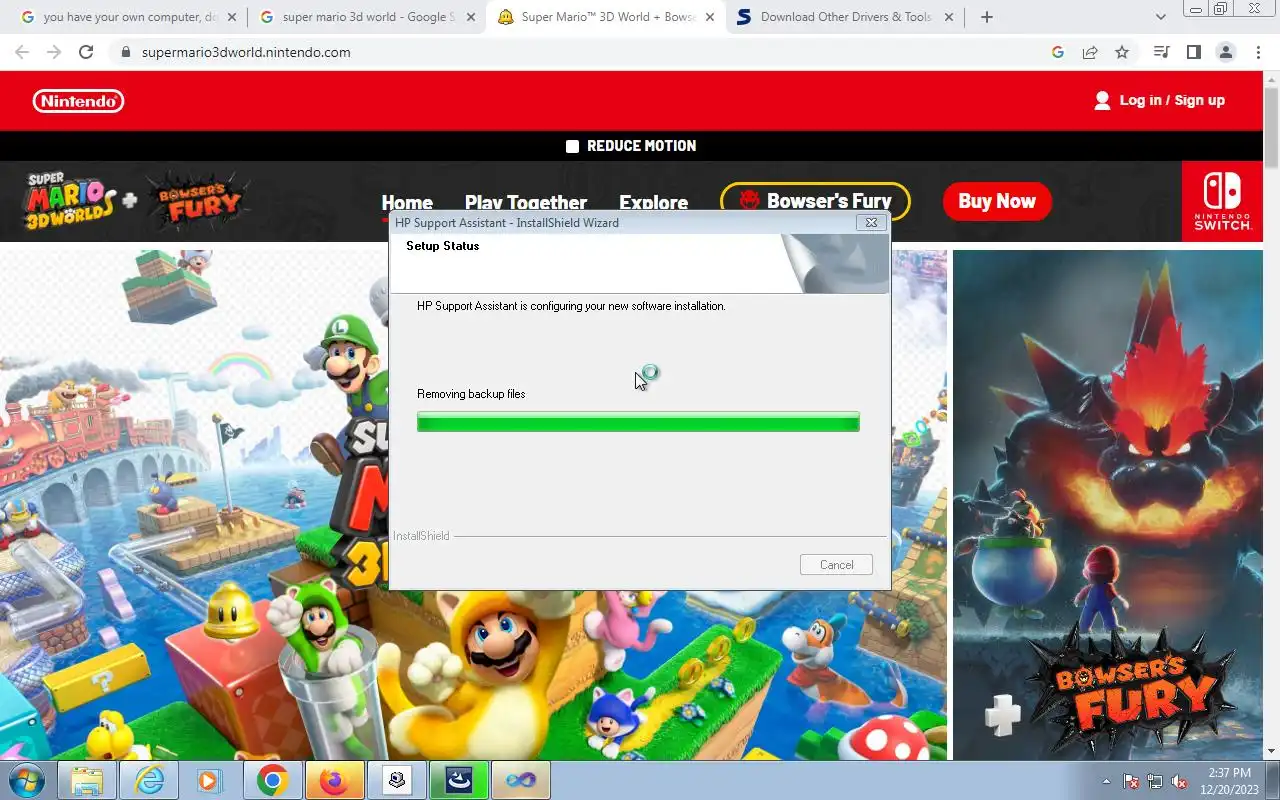The width and height of the screenshot is (1280, 800).
Task: Close the 'Super Mario 3D World + Bowser' tab
Action: click(710, 17)
